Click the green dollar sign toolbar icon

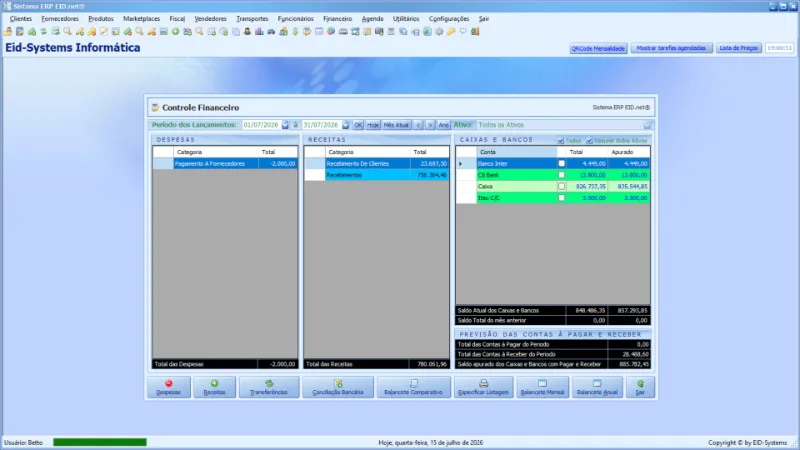(x=295, y=32)
